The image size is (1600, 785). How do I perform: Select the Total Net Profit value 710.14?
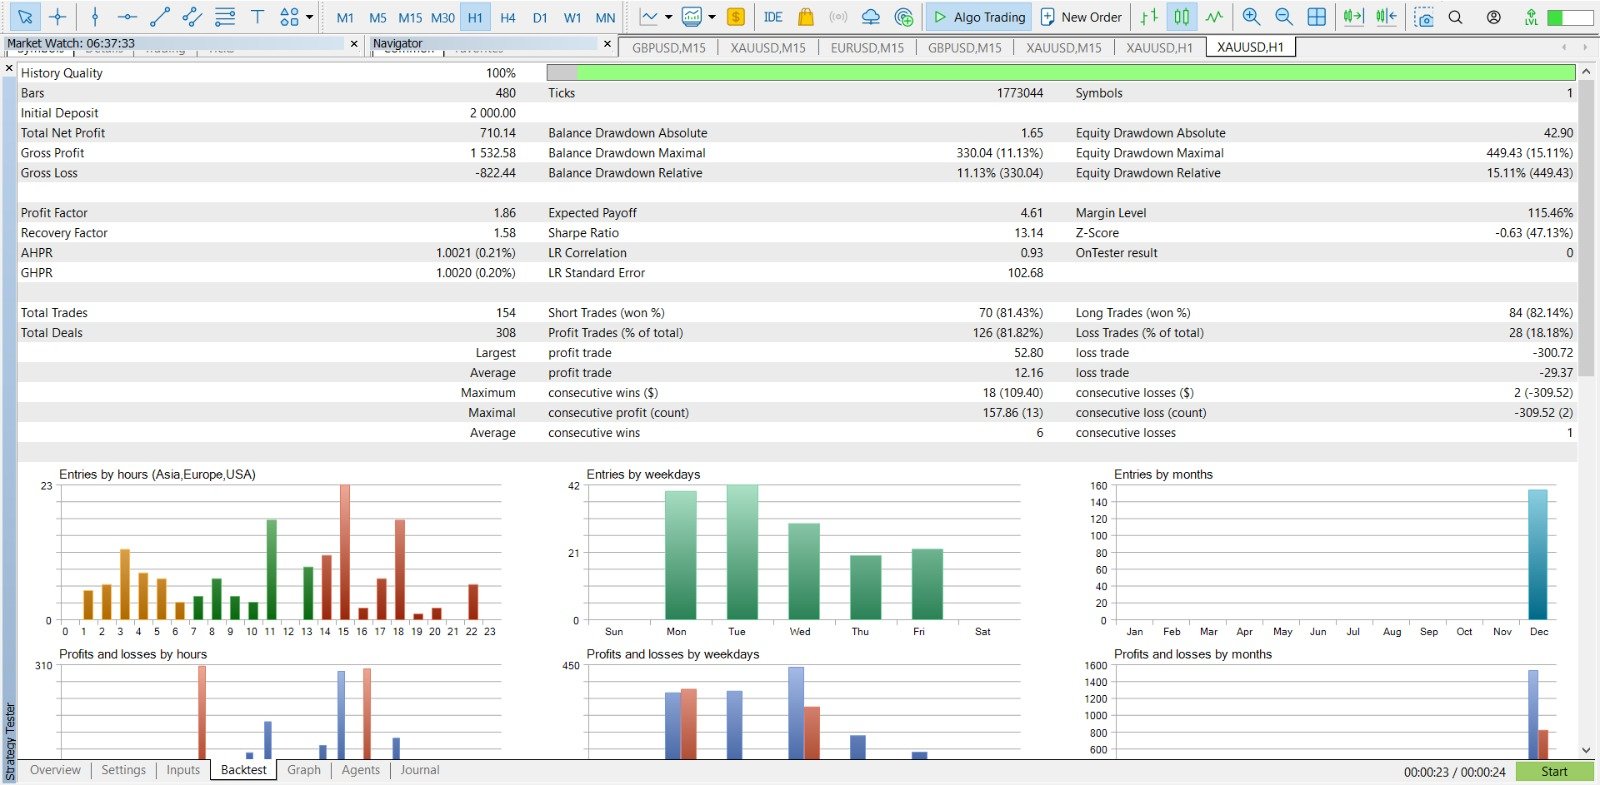tap(497, 133)
